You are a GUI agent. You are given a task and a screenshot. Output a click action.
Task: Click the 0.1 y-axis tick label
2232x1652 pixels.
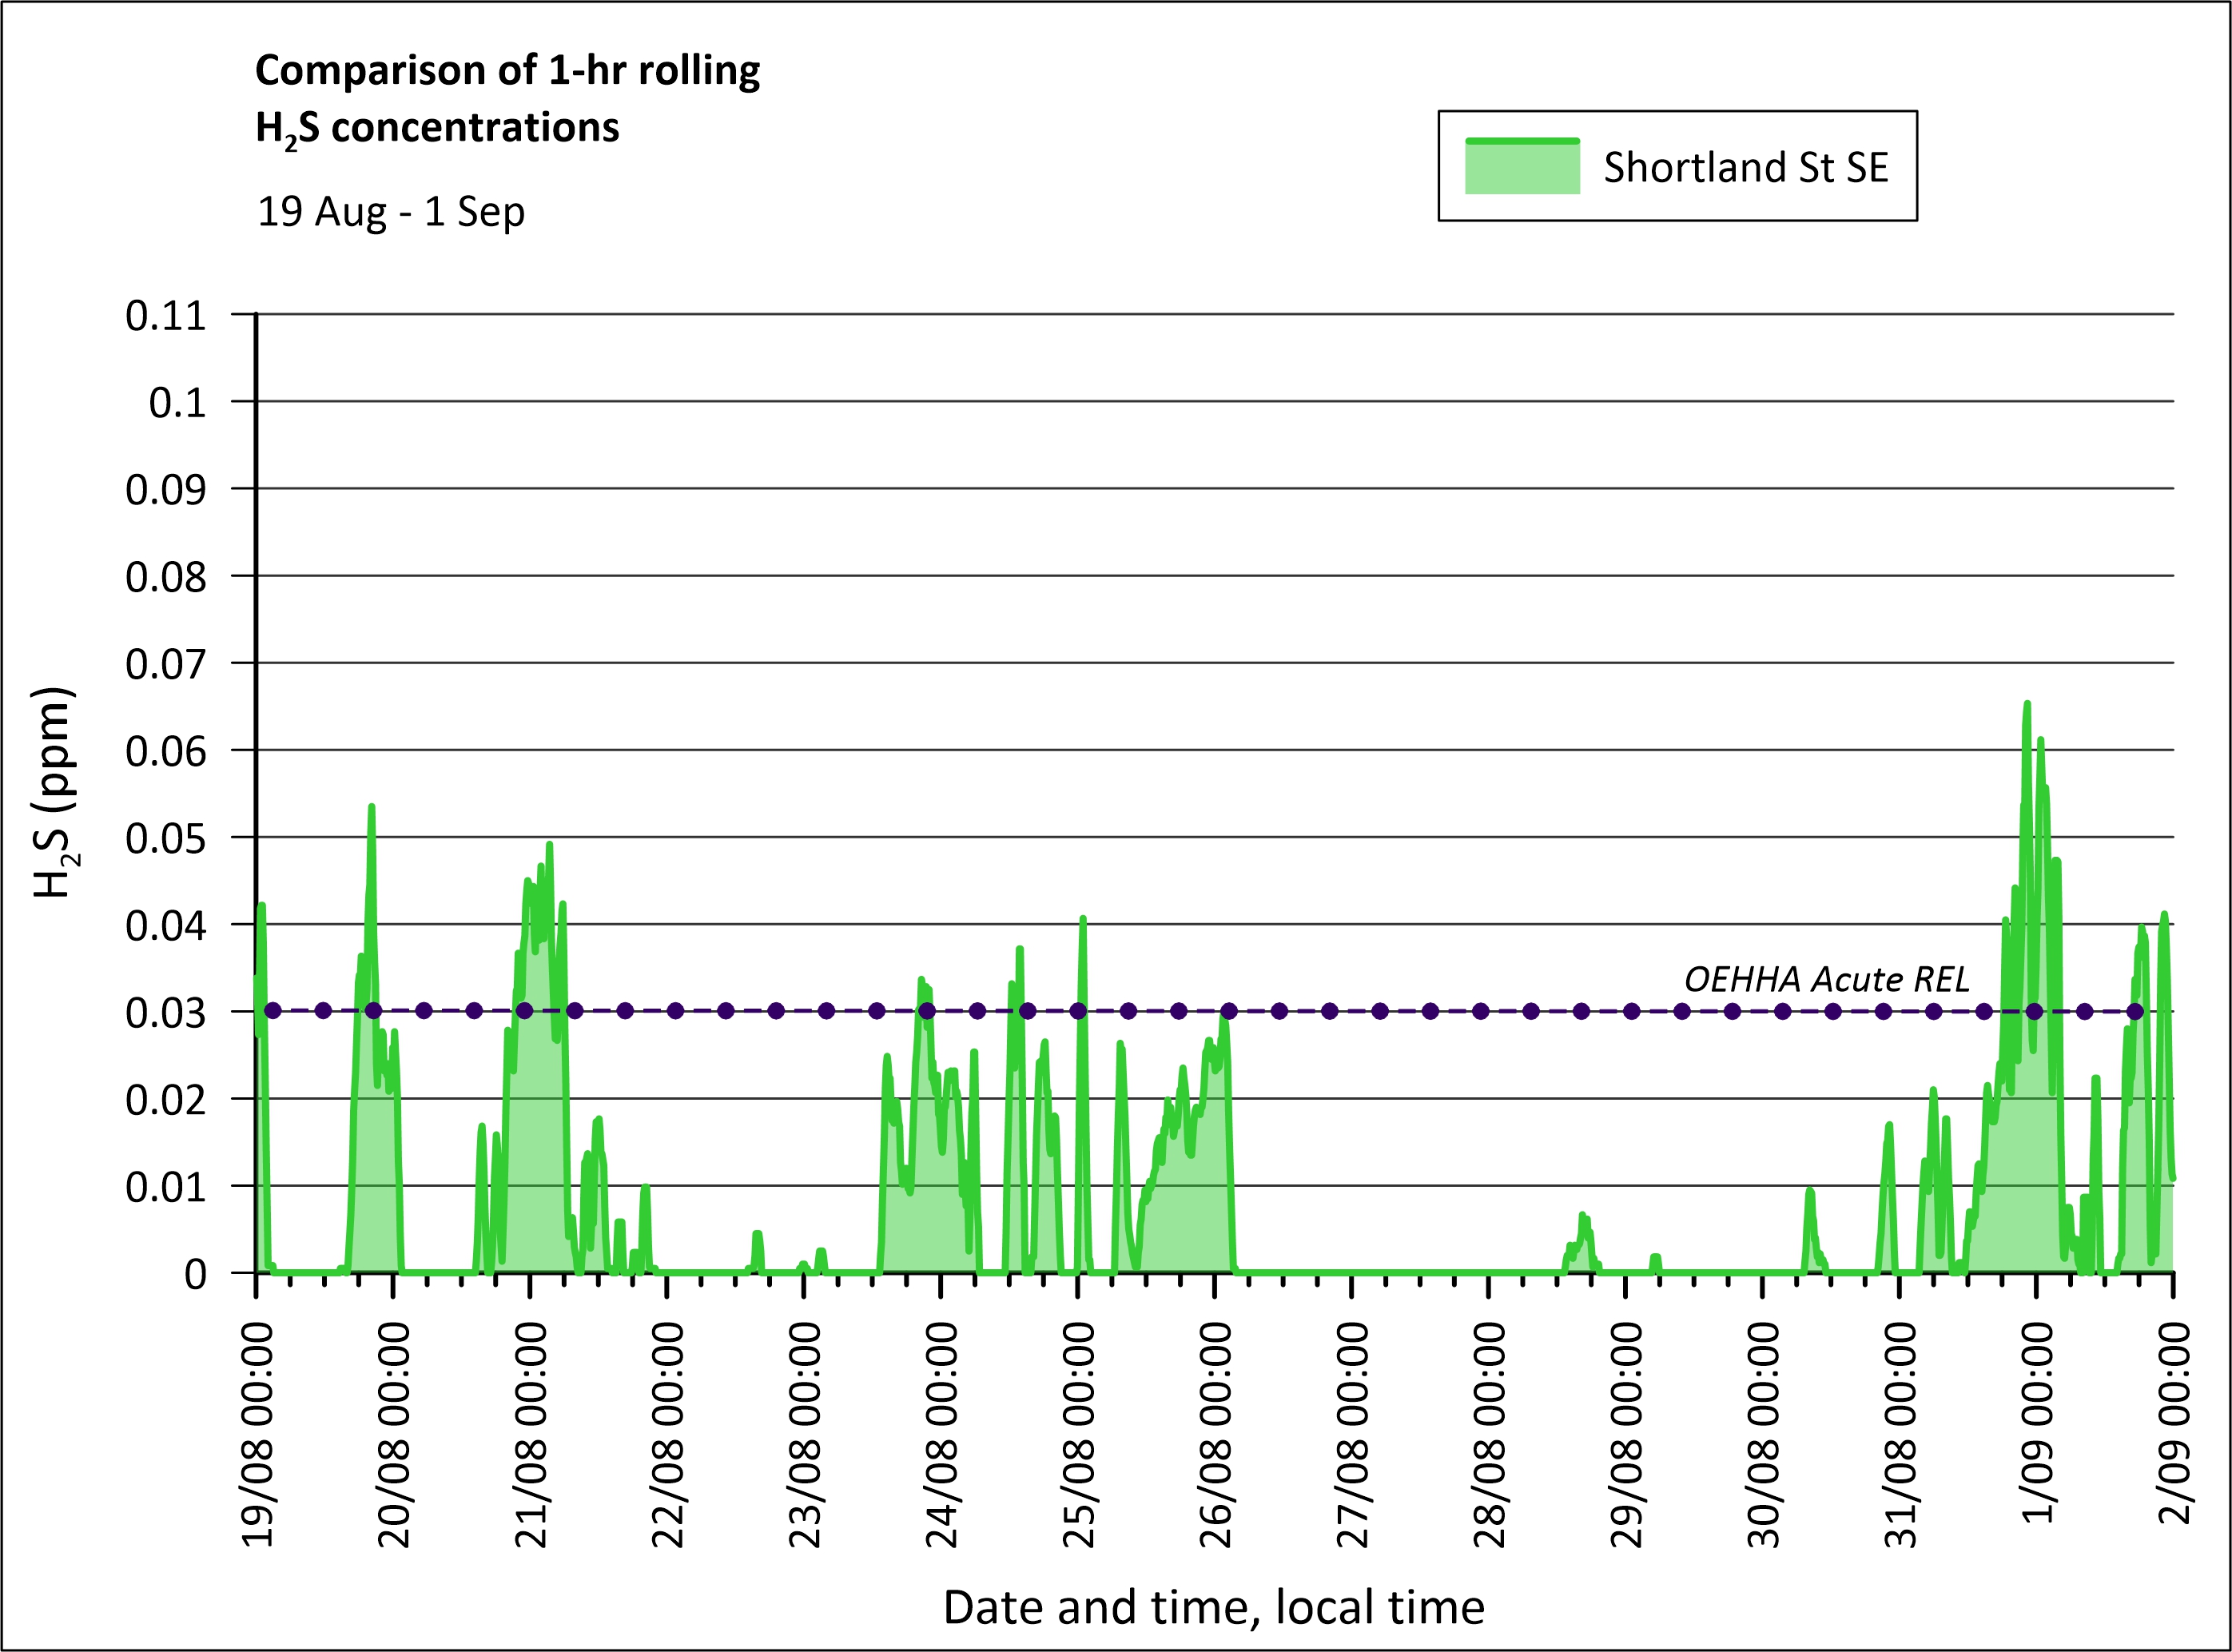click(x=178, y=403)
